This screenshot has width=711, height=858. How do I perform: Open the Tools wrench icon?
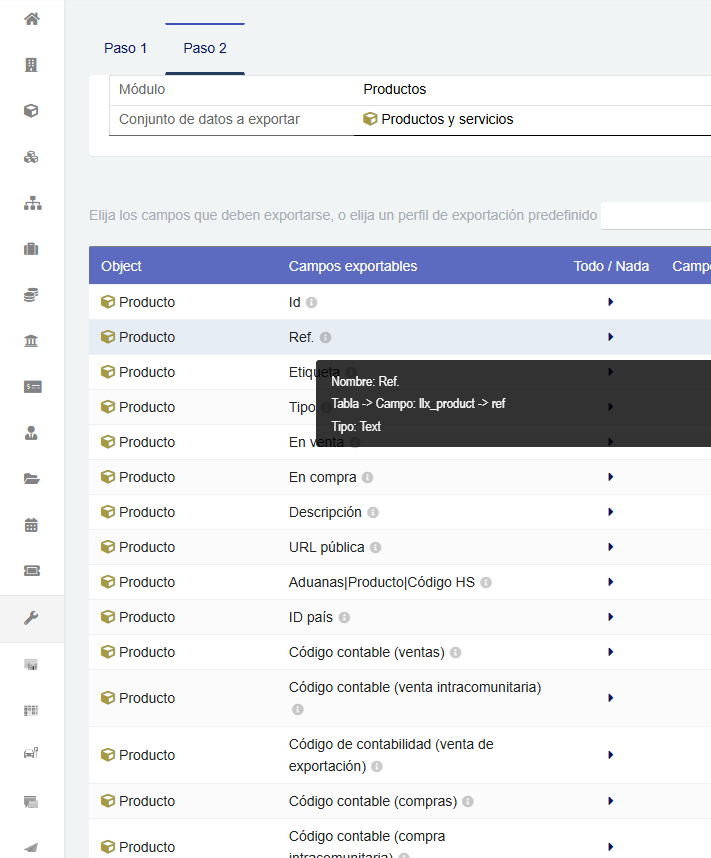coord(31,618)
